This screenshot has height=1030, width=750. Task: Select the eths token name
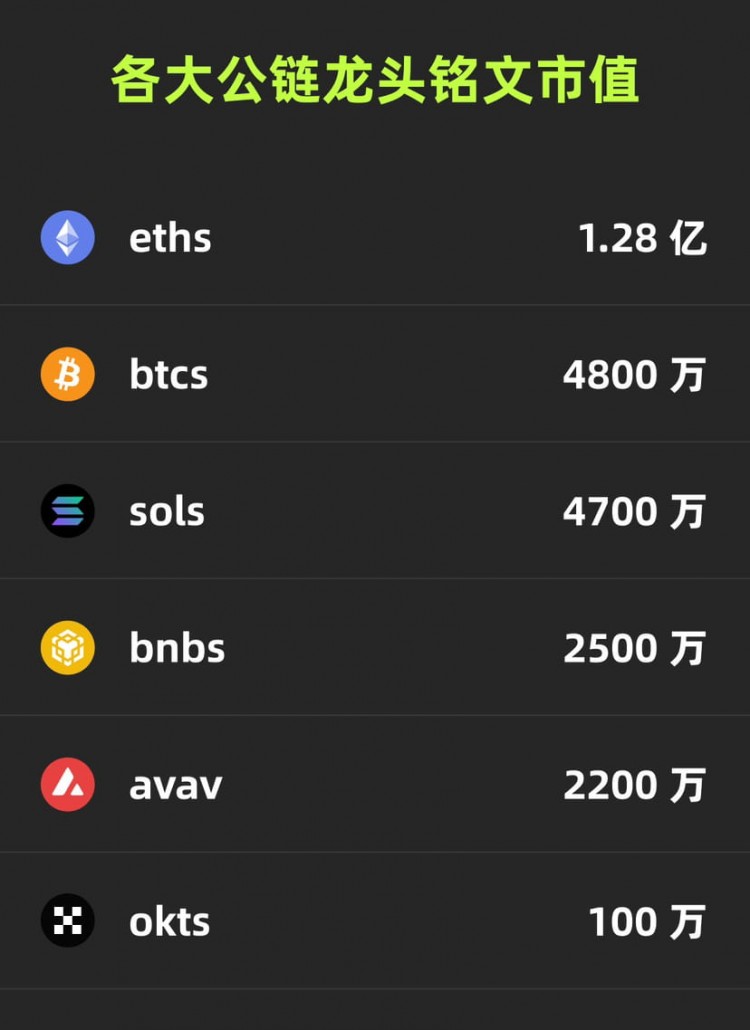[170, 238]
